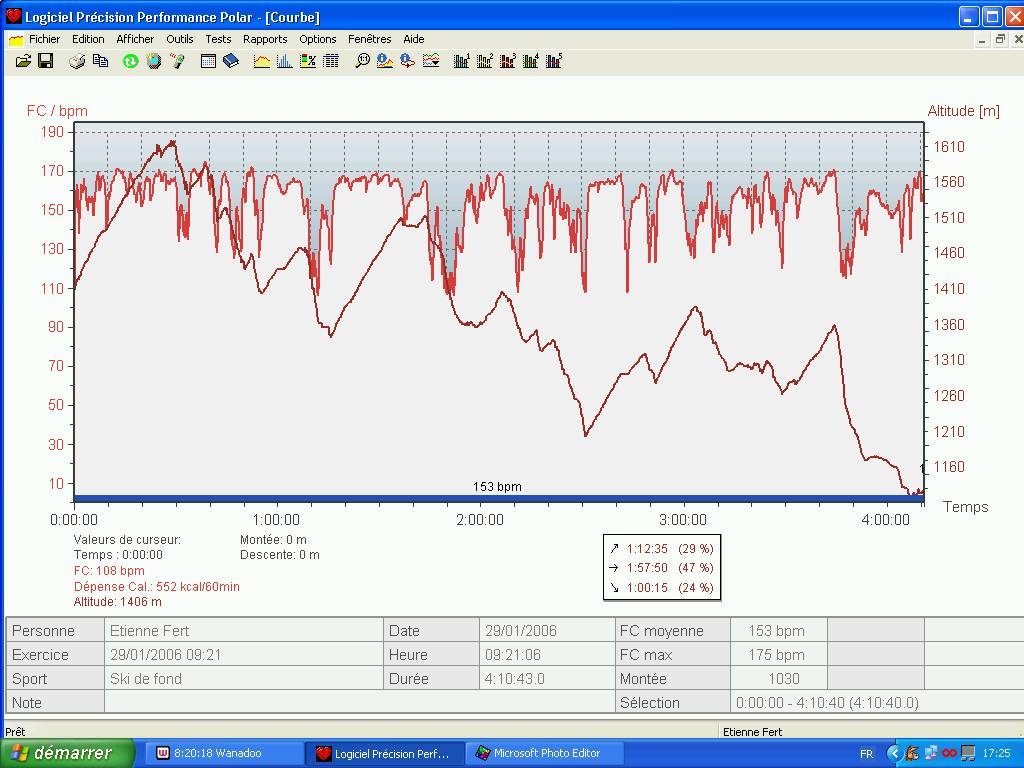Open the calendar icon in toolbar

tap(208, 61)
